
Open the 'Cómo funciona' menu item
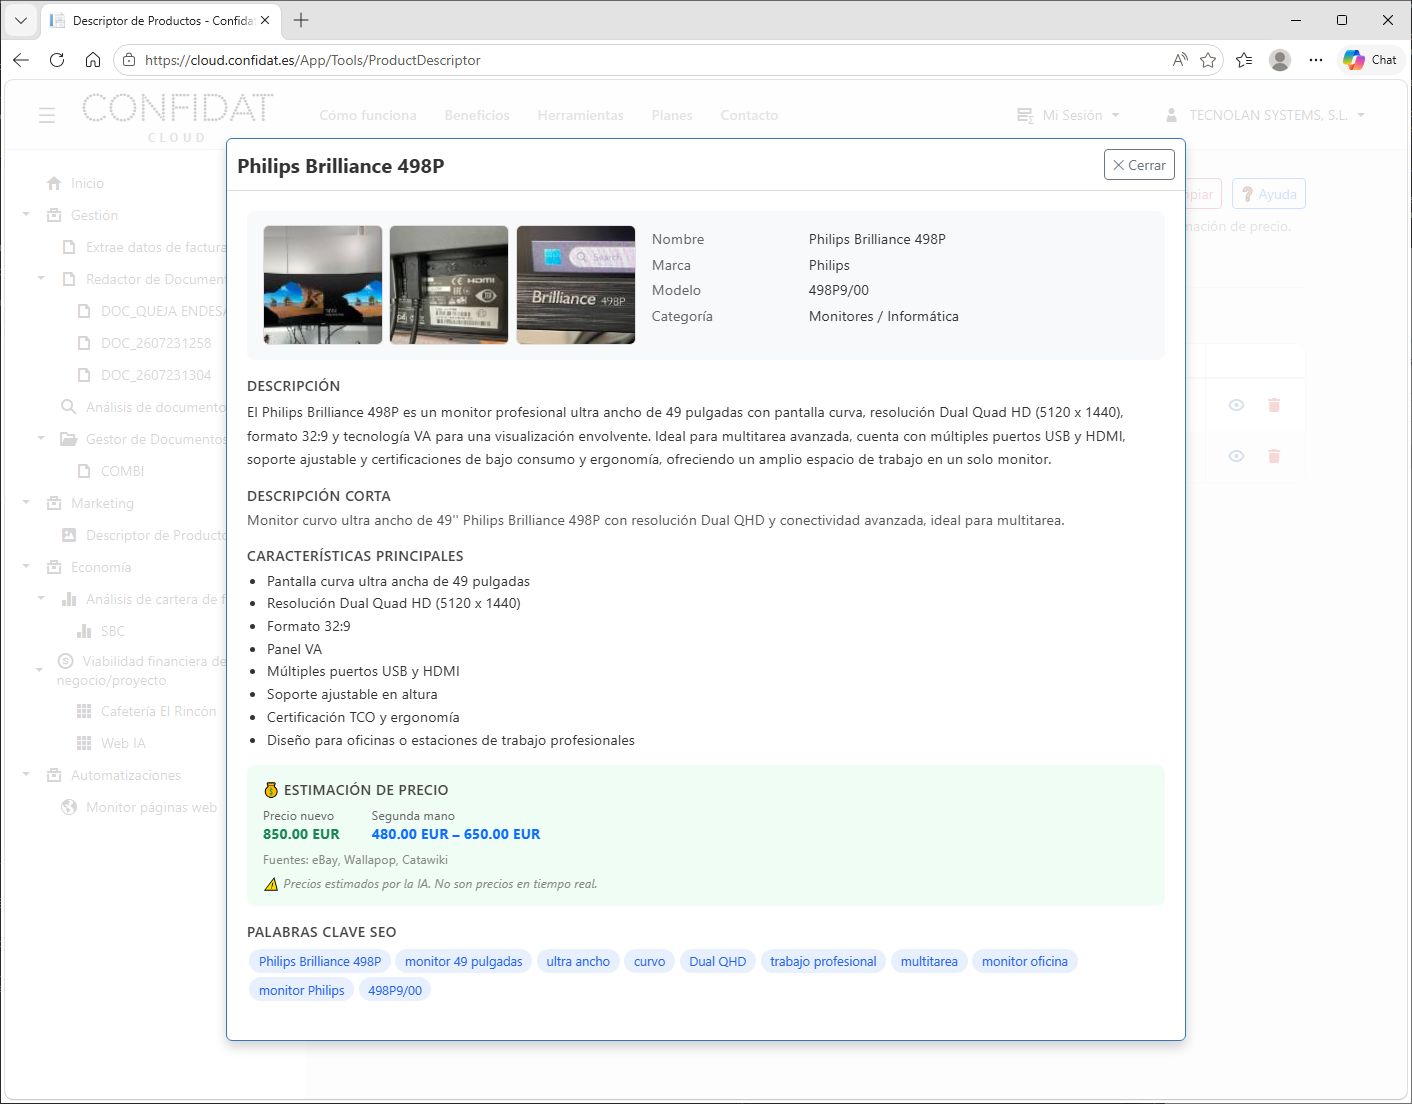(368, 115)
